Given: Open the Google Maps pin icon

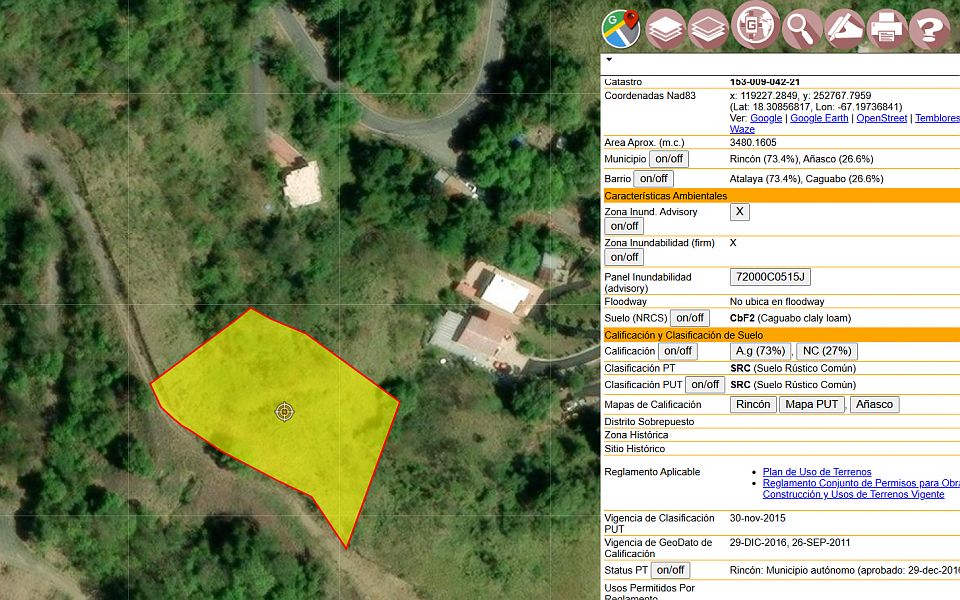Looking at the screenshot, I should 621,28.
